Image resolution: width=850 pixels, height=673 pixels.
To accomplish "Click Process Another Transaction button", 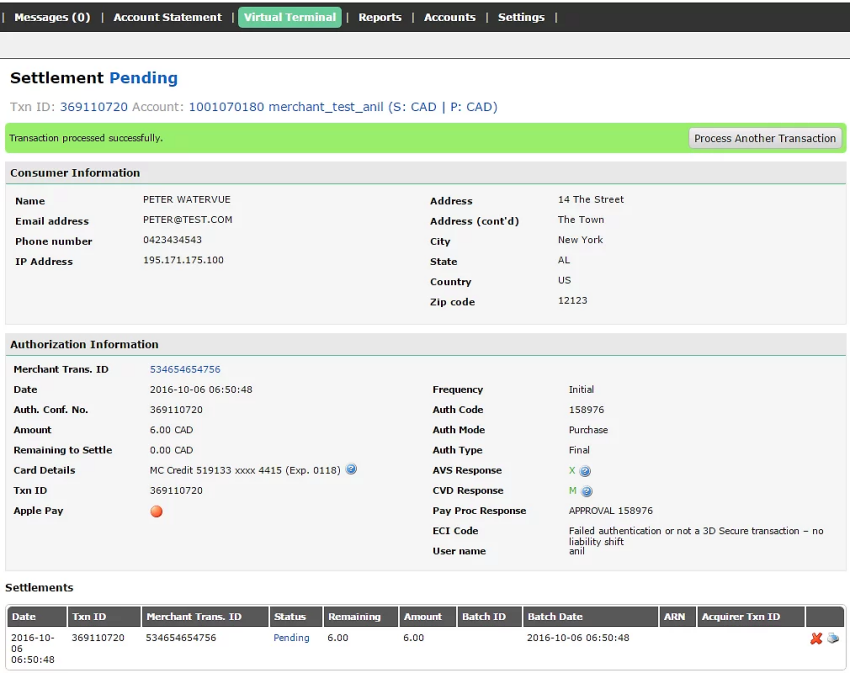I will 765,138.
